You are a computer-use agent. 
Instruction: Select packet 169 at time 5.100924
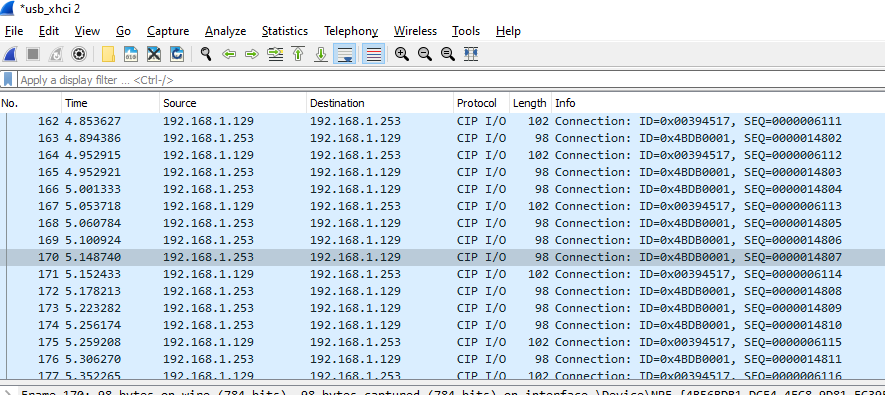coord(442,240)
